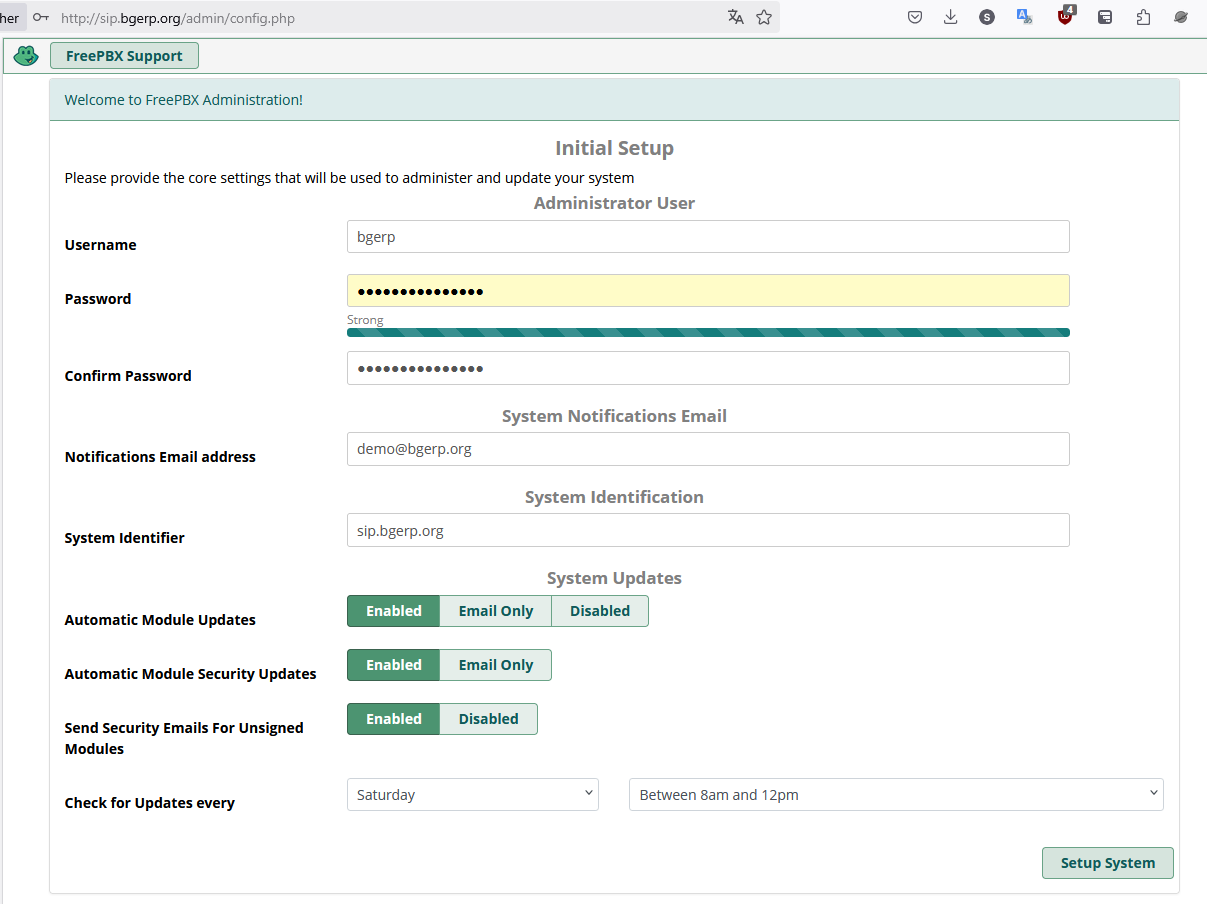
Task: Click the uBlock Origin shield icon
Action: (1066, 16)
